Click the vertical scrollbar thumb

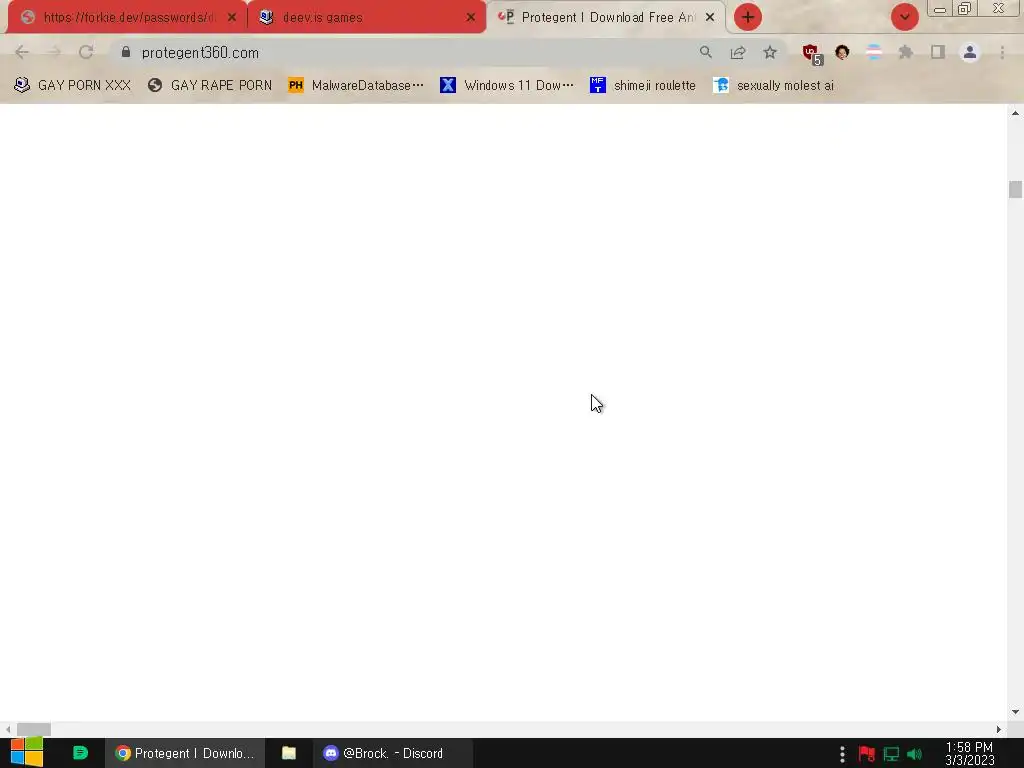click(x=1015, y=189)
